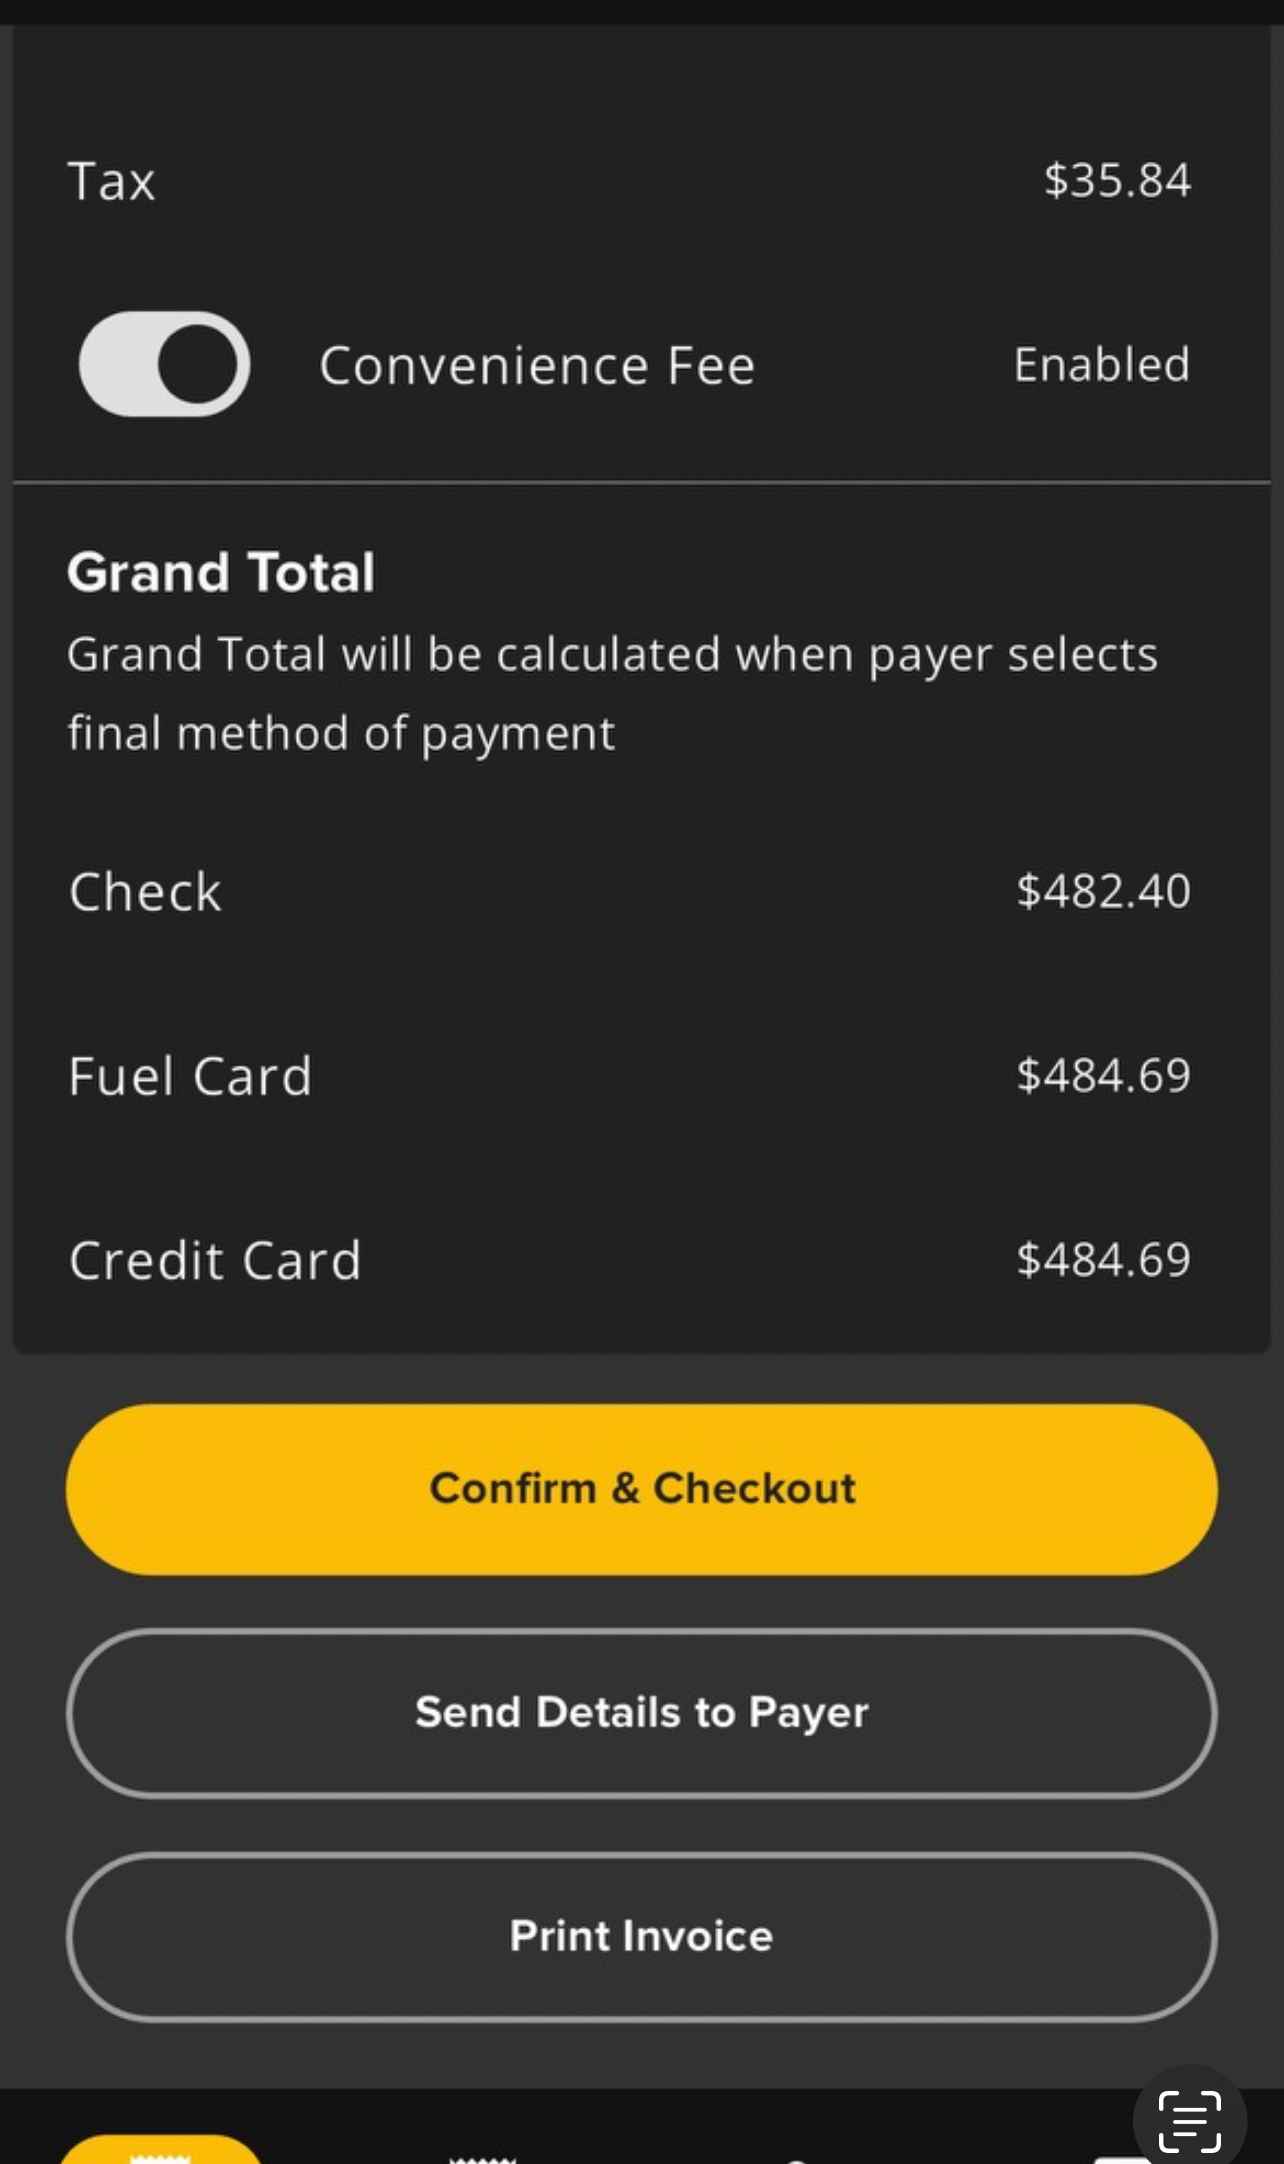Click the Print Invoice button
The height and width of the screenshot is (2164, 1284).
pos(641,1937)
